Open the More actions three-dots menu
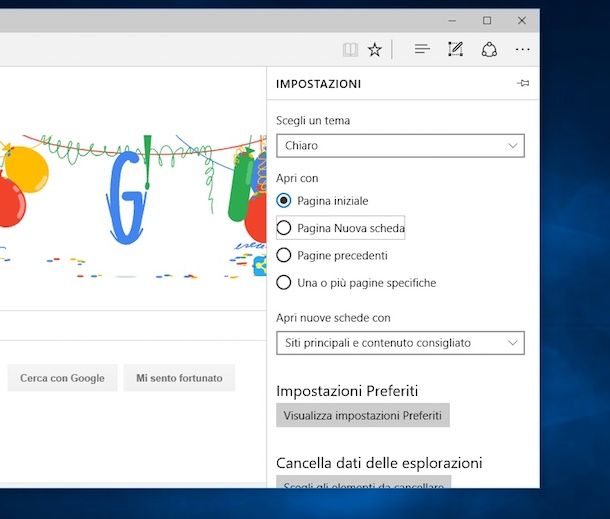 point(522,49)
